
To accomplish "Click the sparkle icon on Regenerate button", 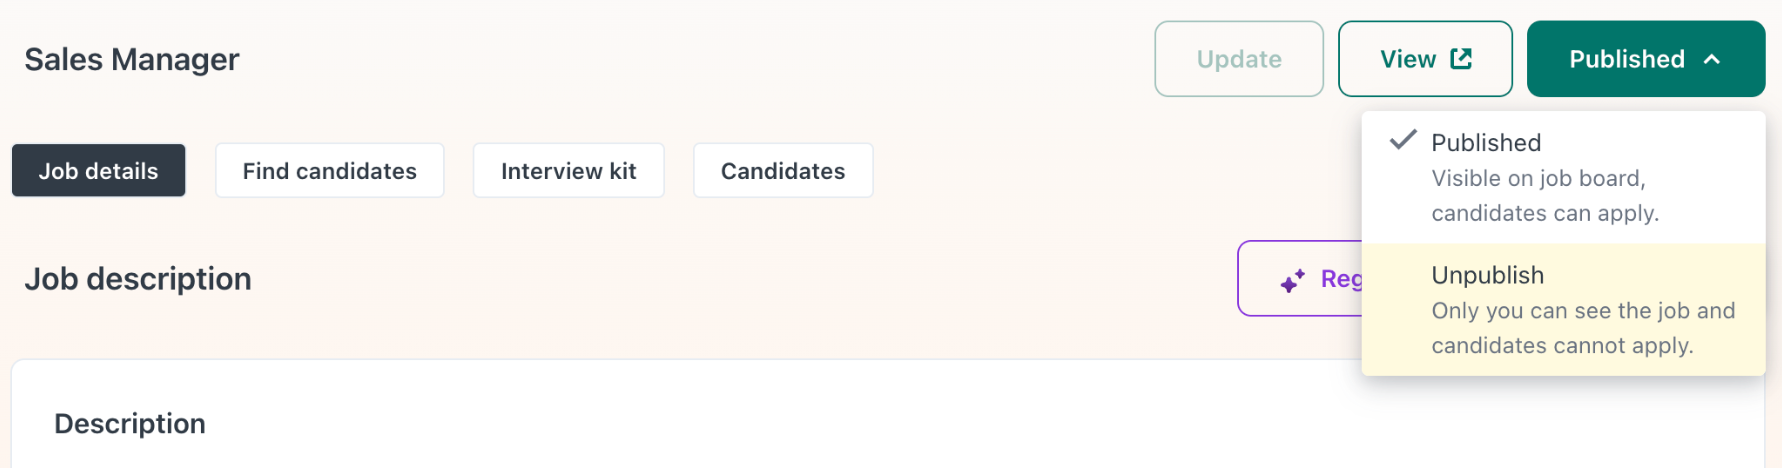I will pos(1293,280).
